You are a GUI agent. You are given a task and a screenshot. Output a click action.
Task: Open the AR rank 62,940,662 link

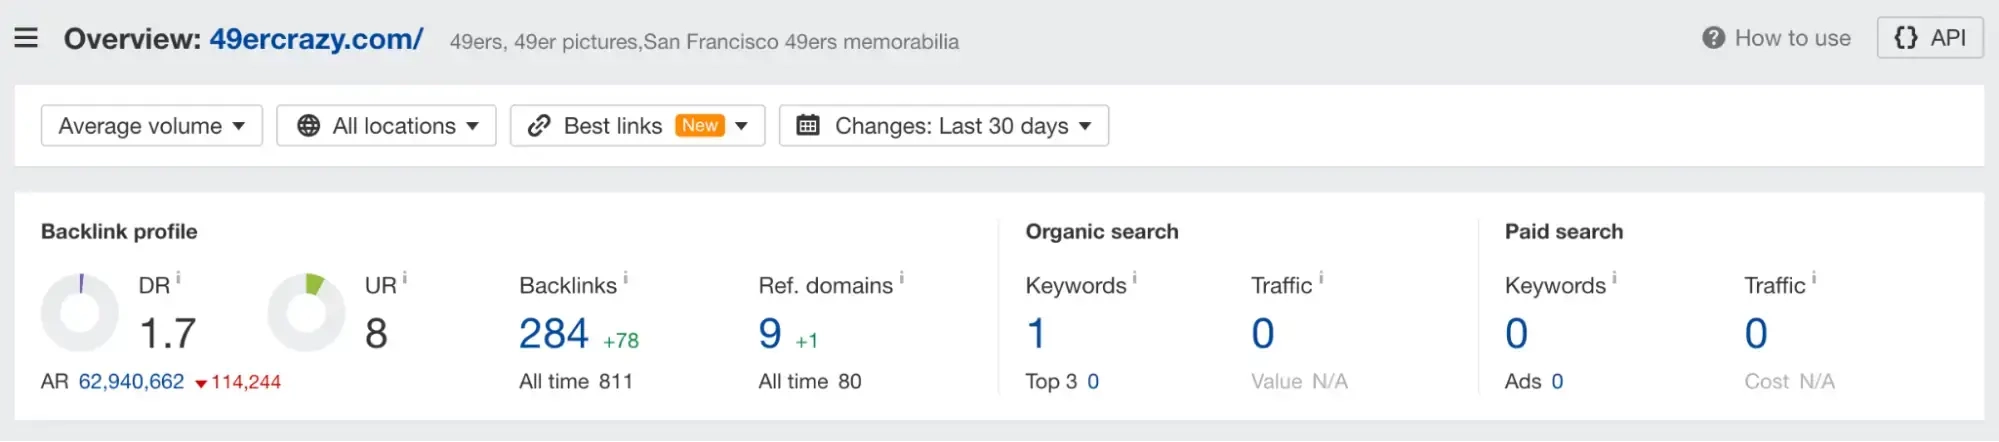point(131,382)
